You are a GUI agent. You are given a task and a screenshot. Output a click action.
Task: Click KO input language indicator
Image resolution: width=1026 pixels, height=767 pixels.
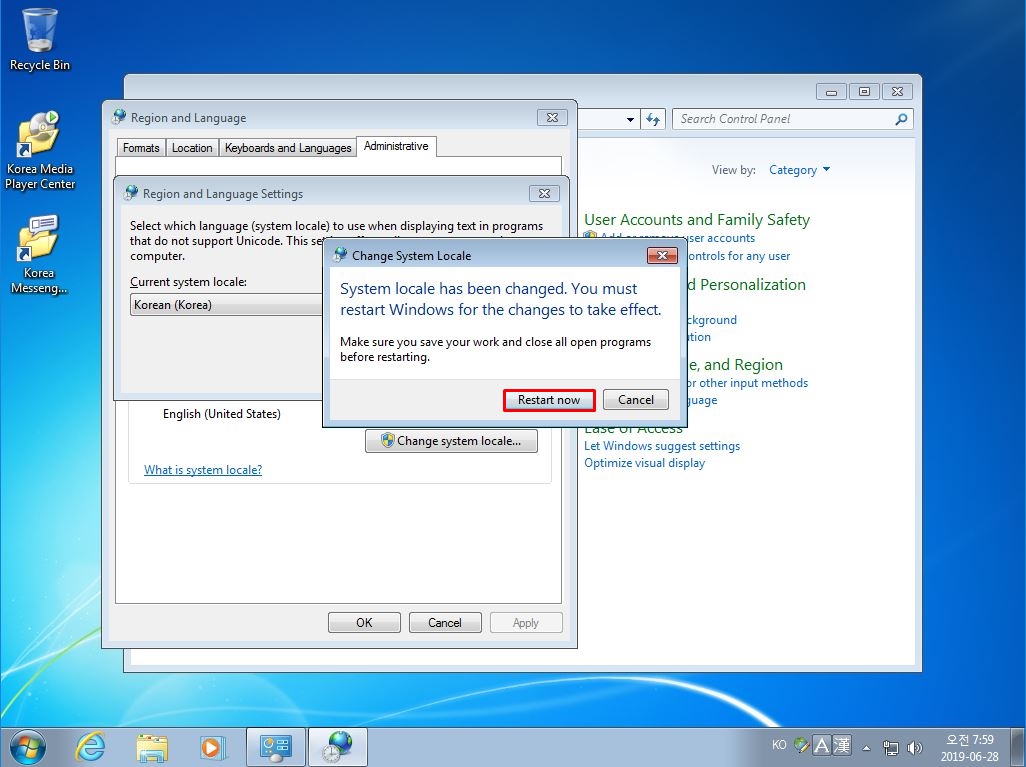pos(779,745)
